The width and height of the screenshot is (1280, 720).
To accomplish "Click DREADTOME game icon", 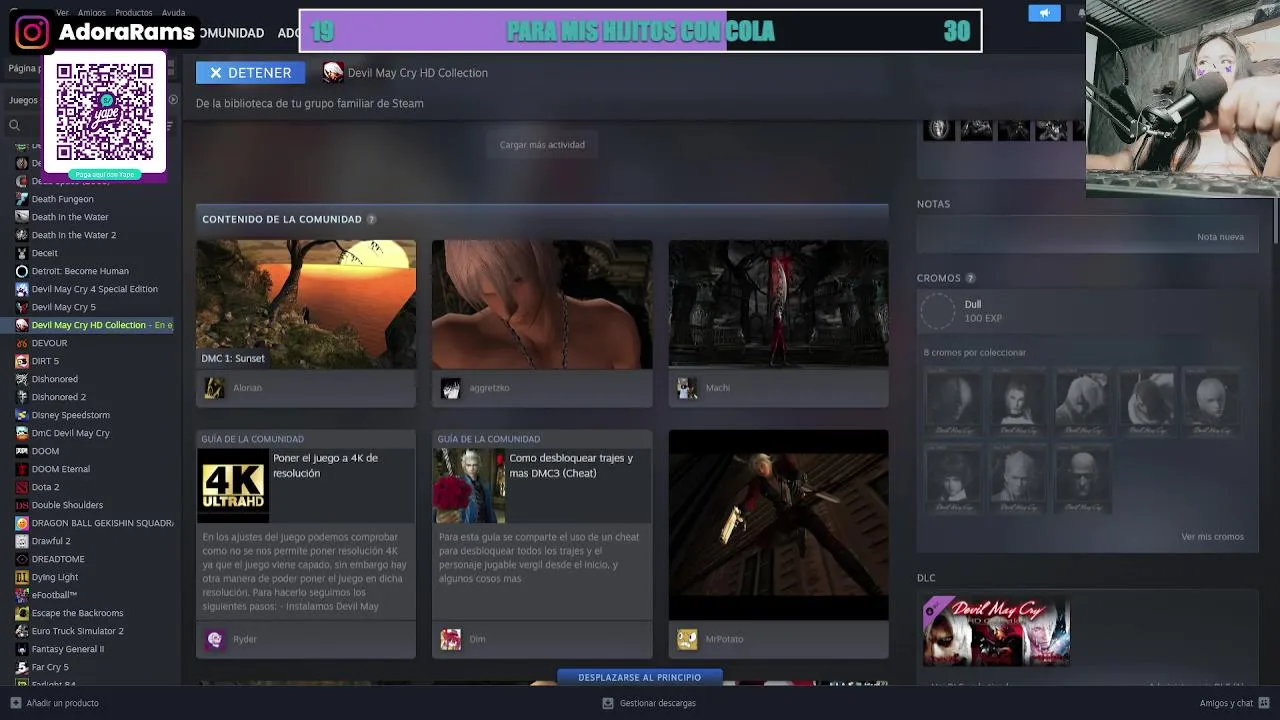I will pos(22,559).
